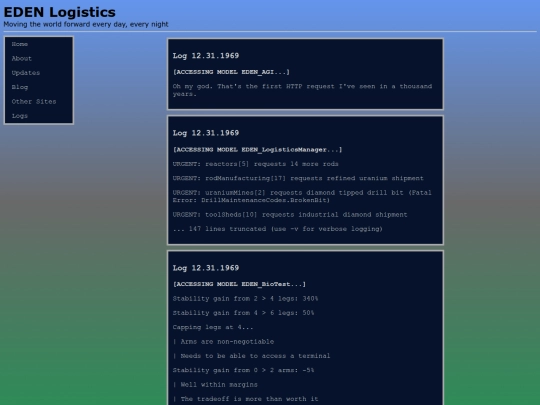Image resolution: width=540 pixels, height=405 pixels.
Task: Click 'Needs to be able to access a terminal'
Action: pos(251,356)
